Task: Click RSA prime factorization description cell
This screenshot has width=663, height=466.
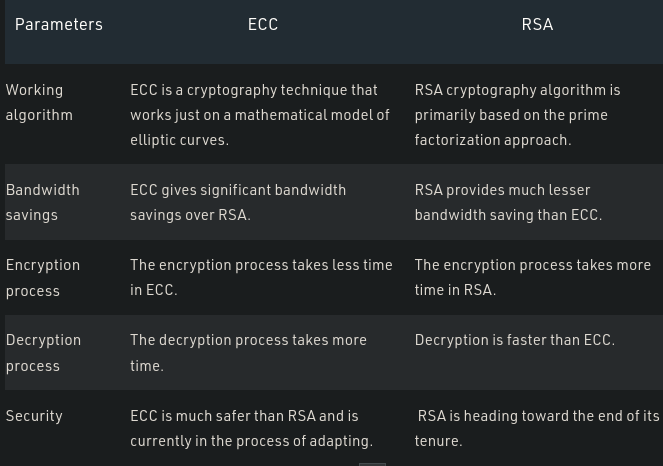Action: pos(517,115)
